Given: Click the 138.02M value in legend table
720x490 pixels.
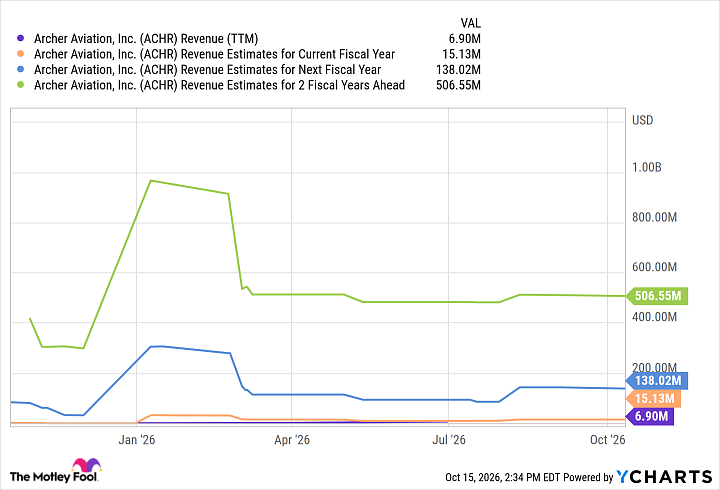Looking at the screenshot, I should (458, 70).
